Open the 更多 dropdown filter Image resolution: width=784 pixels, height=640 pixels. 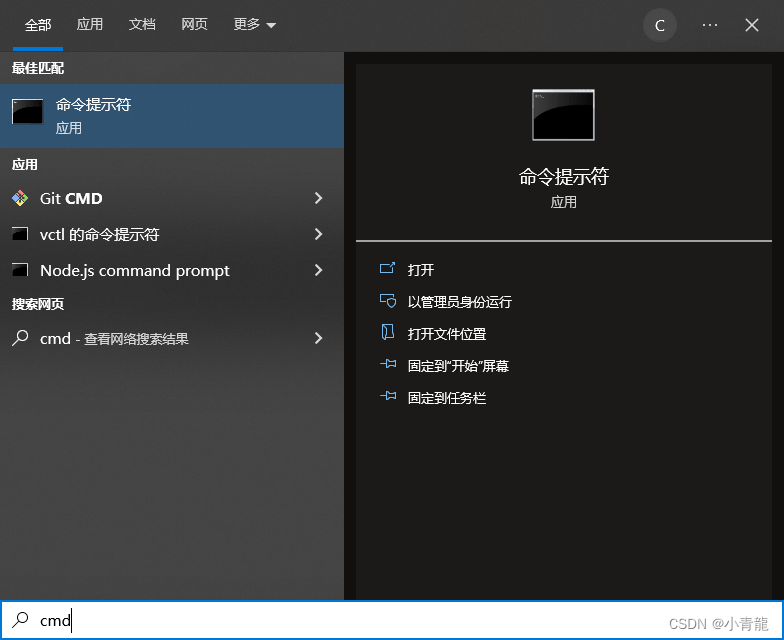coord(254,24)
